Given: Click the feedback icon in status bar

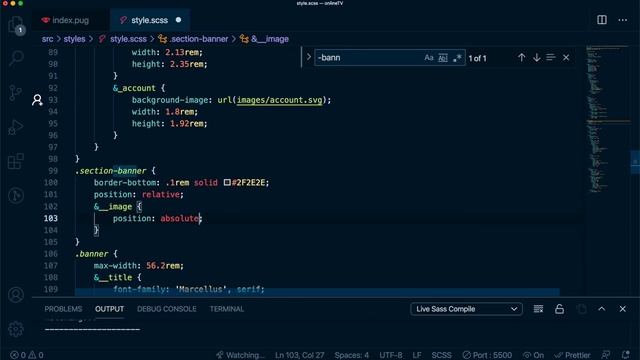Looking at the screenshot, I should pyautogui.click(x=606, y=355).
